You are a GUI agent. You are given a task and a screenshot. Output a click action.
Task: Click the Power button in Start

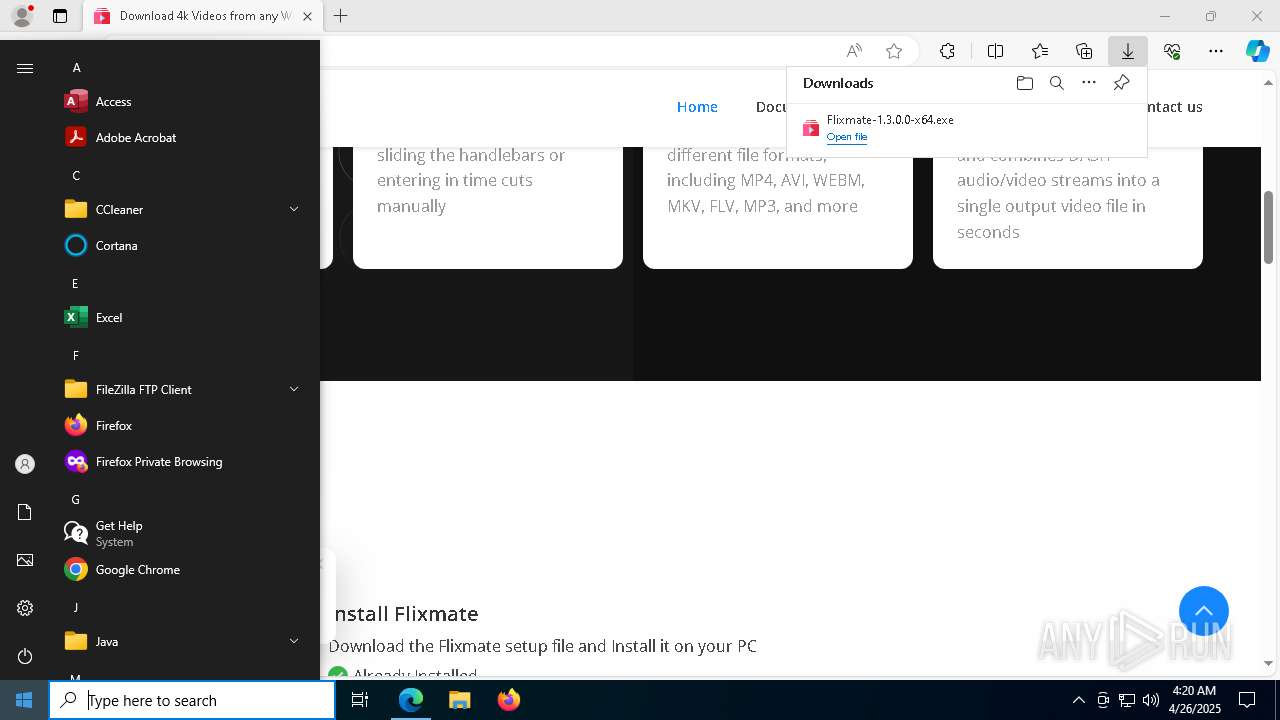pyautogui.click(x=25, y=656)
